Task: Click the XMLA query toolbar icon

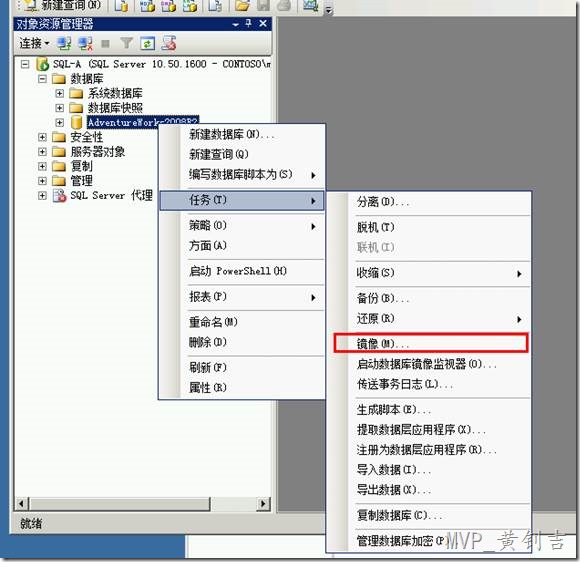Action: pos(190,6)
